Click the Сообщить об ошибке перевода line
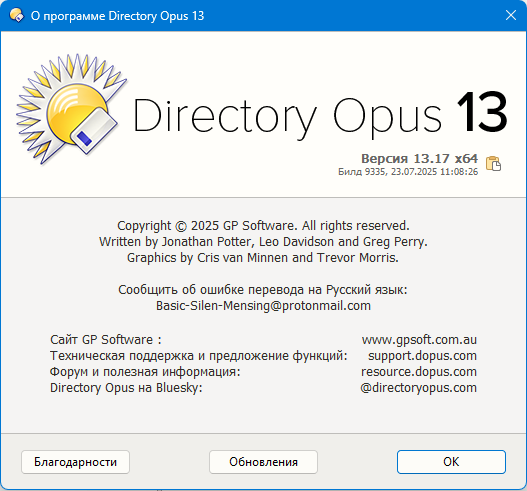This screenshot has height=491, width=527. [263, 290]
